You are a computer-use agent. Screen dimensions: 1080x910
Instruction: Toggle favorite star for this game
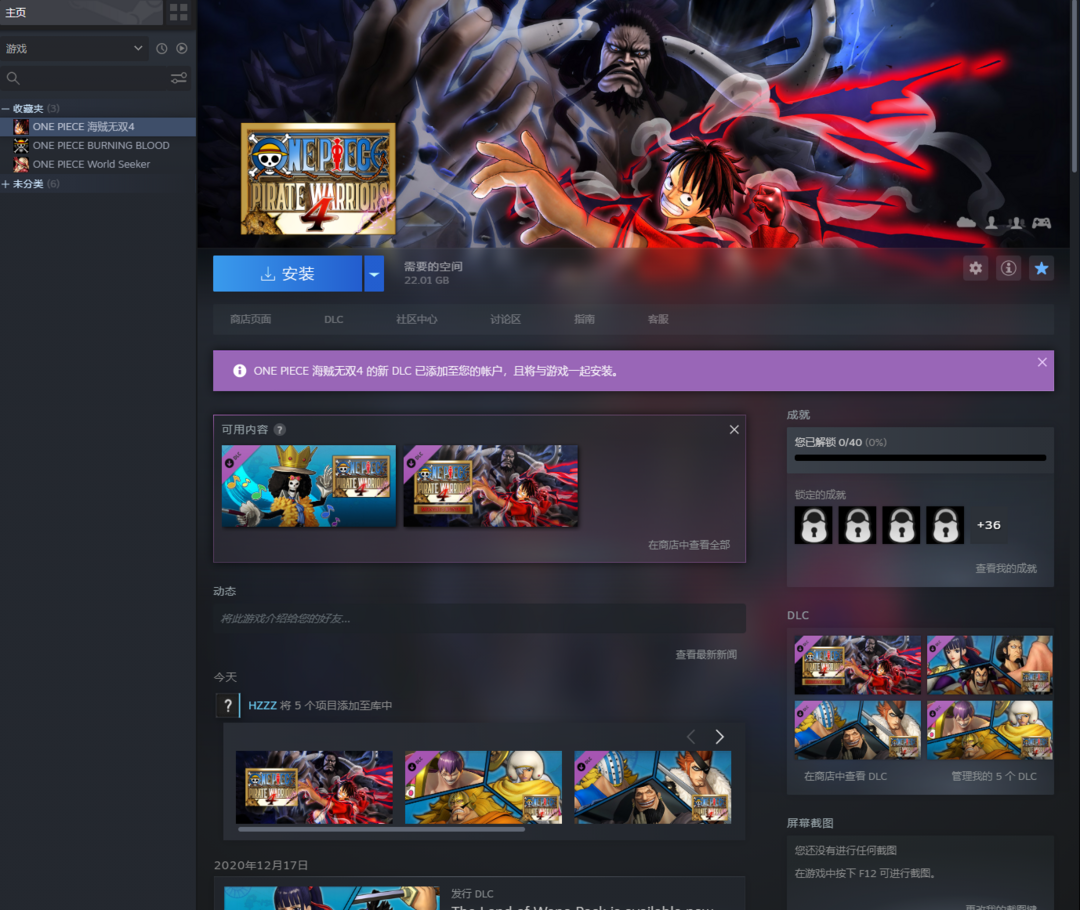tap(1041, 268)
